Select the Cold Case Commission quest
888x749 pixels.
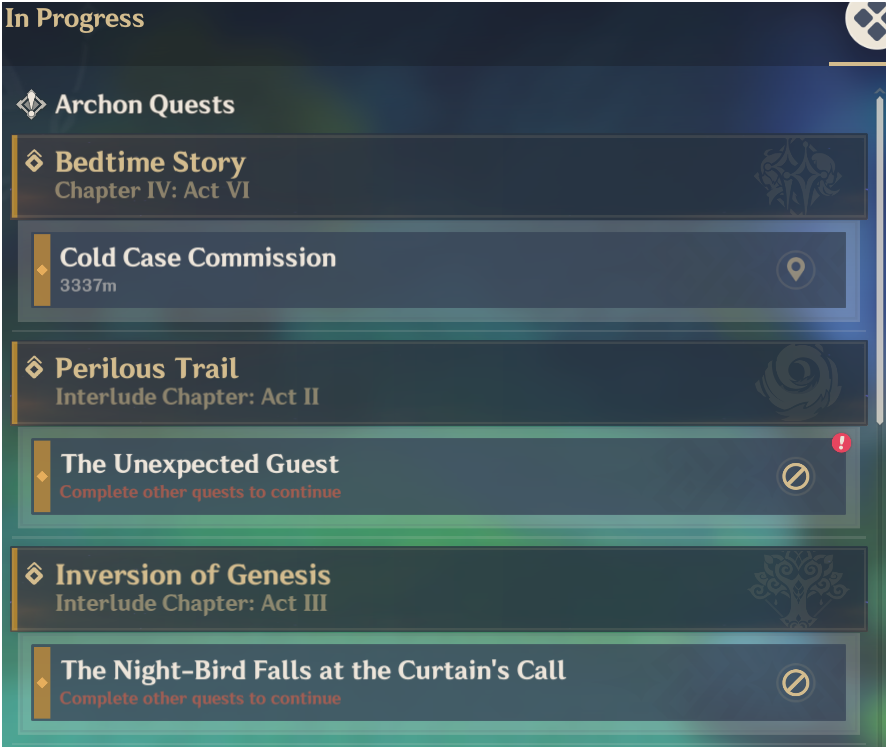tap(439, 270)
